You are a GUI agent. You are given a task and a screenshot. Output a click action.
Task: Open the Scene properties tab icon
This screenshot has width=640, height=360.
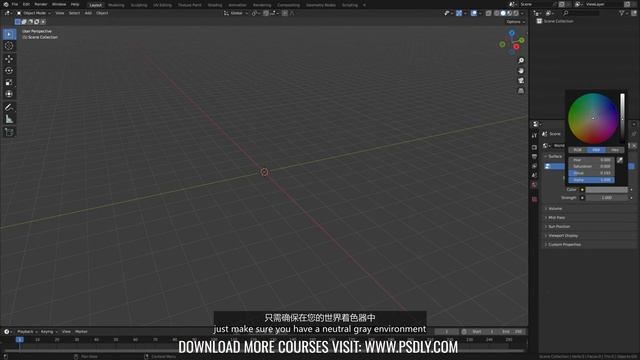pos(534,176)
